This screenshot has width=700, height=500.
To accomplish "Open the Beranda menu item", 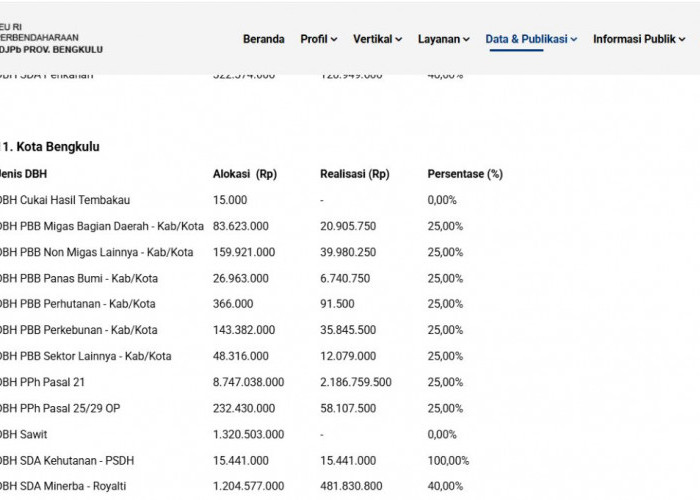I will 263,39.
